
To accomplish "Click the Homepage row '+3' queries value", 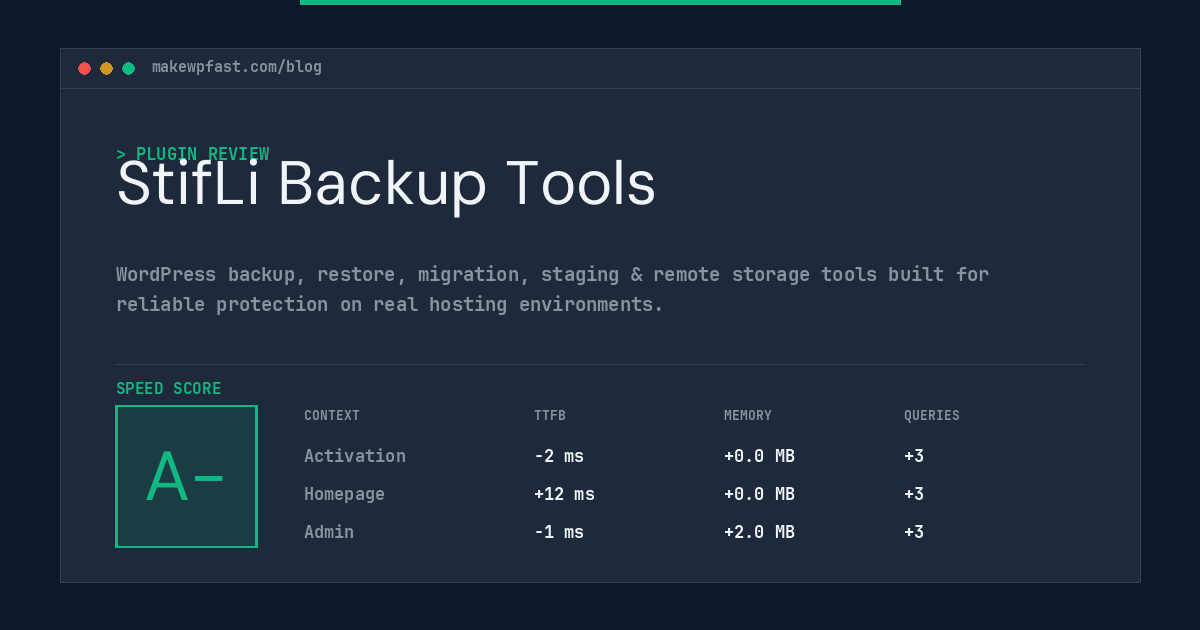I will (914, 494).
